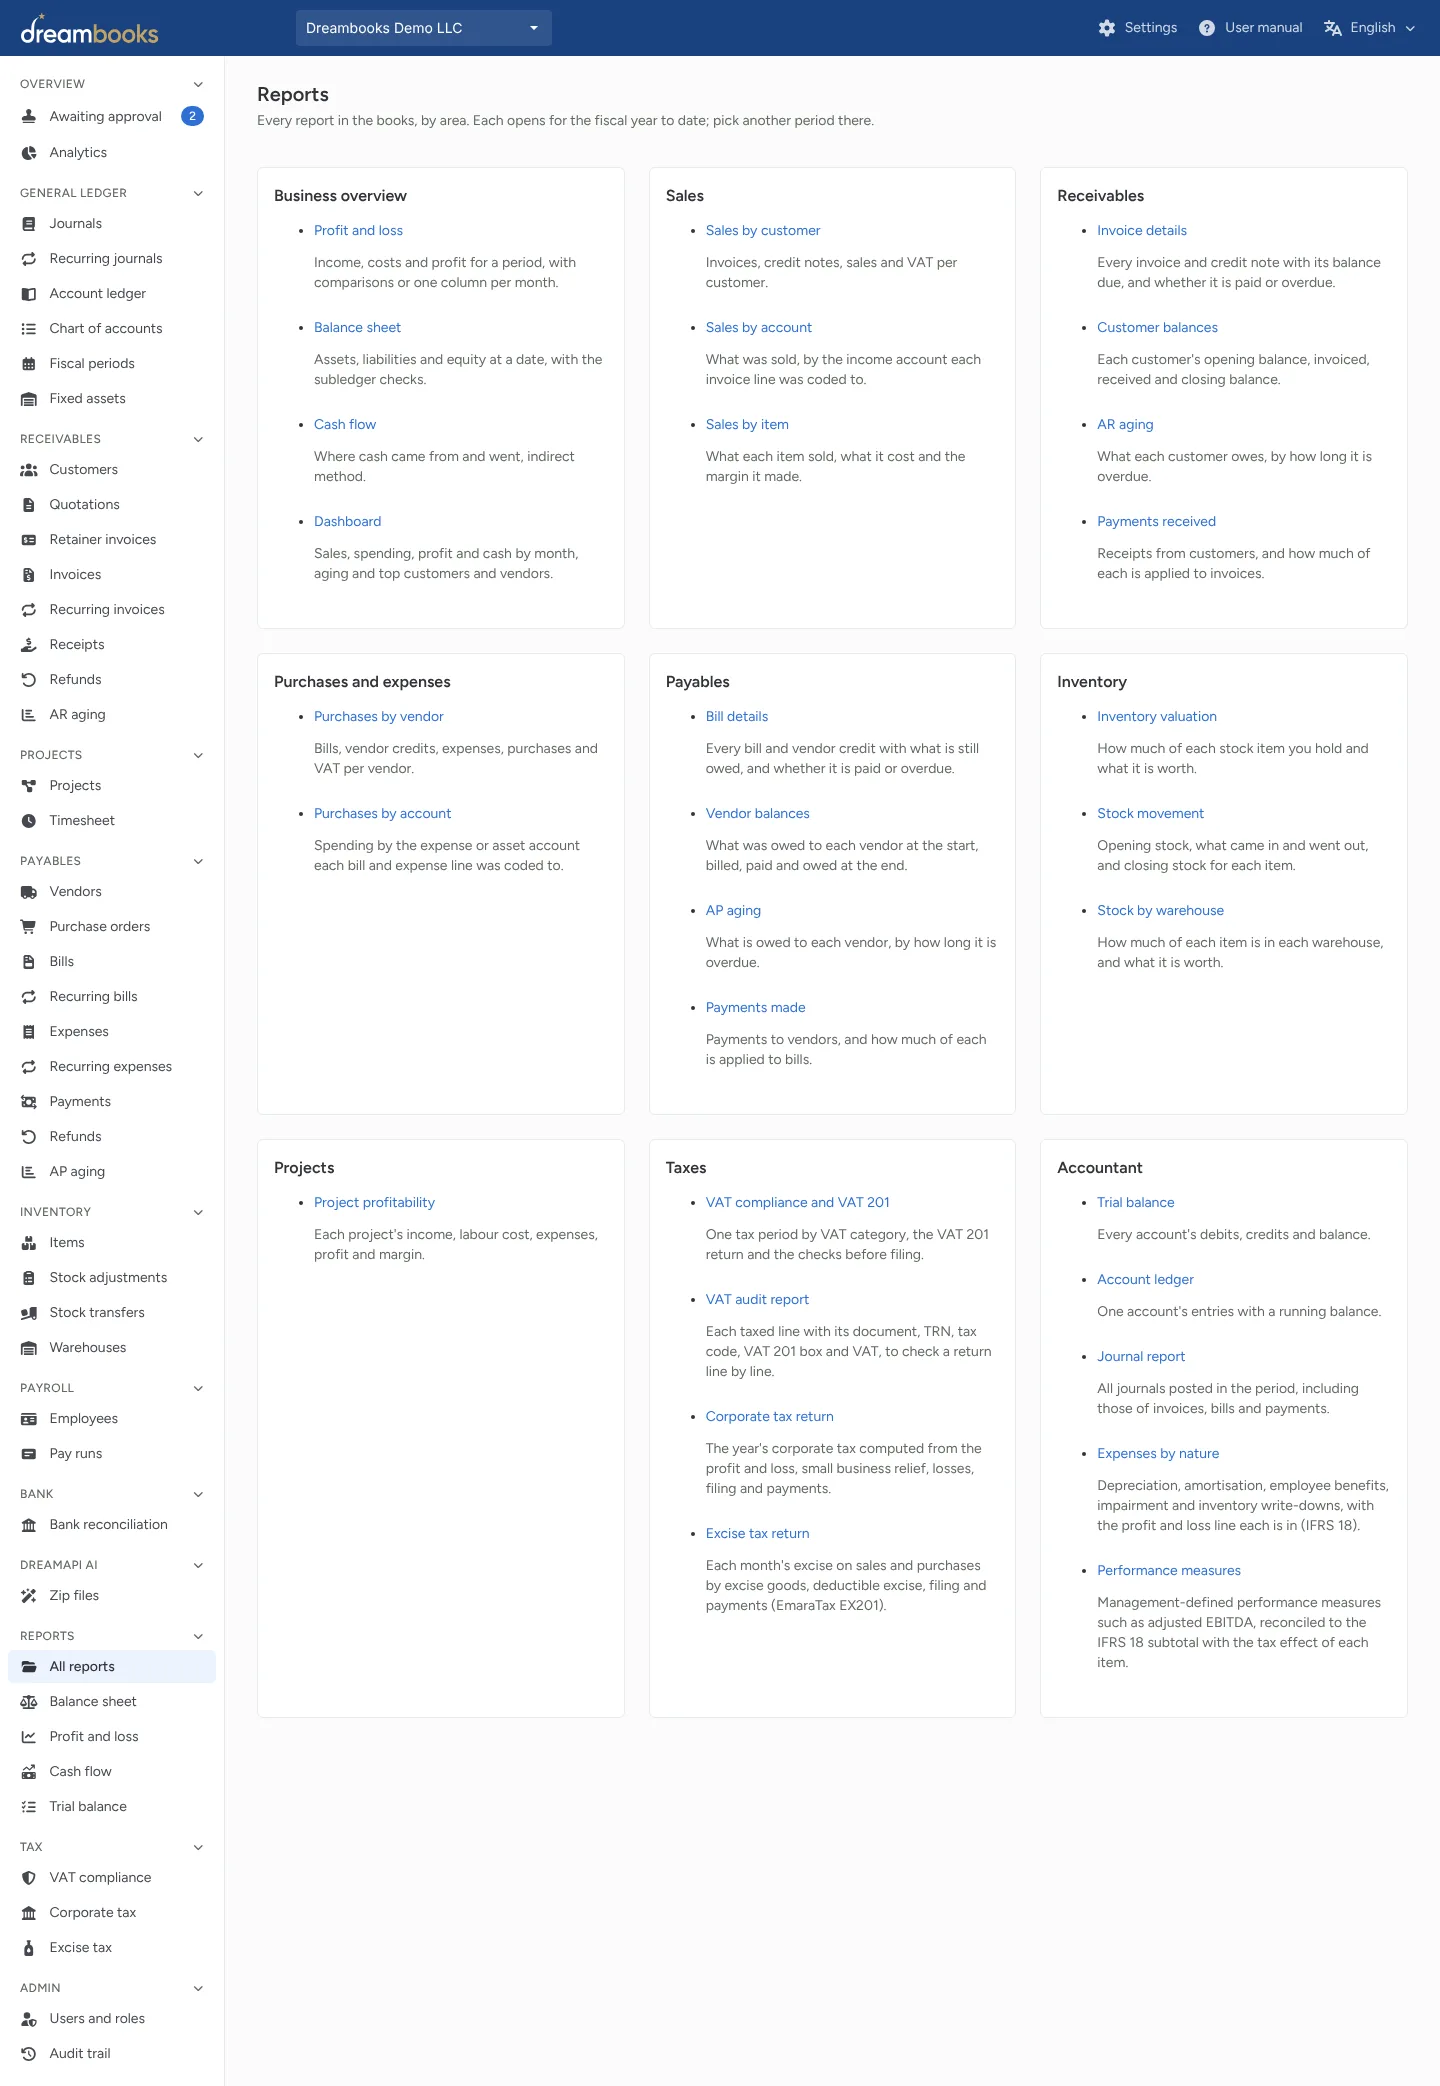
Task: Click the Journals book icon
Action: (29, 223)
